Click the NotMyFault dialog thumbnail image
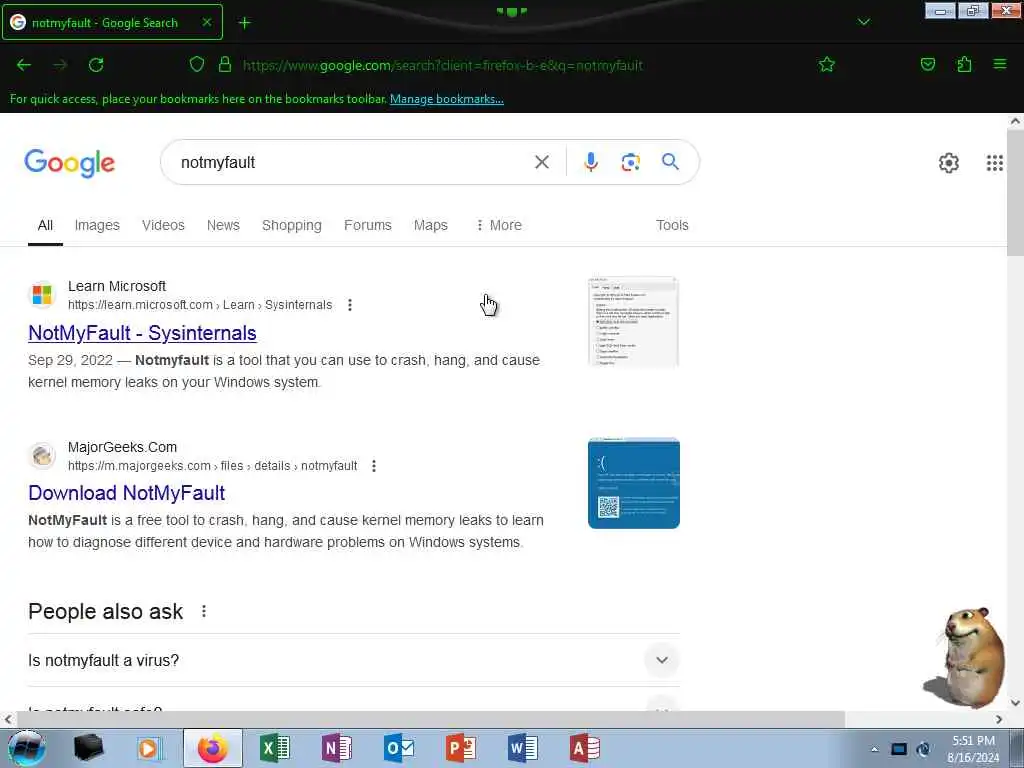The height and width of the screenshot is (768, 1024). click(x=633, y=322)
